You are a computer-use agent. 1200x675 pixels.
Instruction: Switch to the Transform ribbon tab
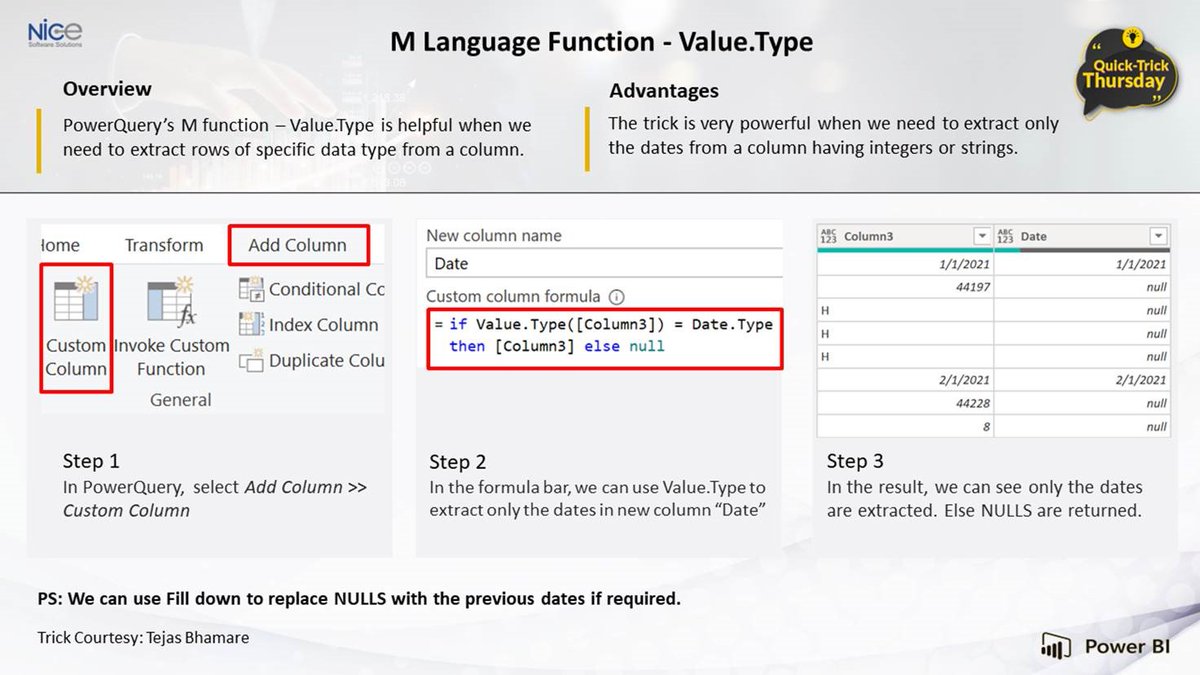pos(166,244)
